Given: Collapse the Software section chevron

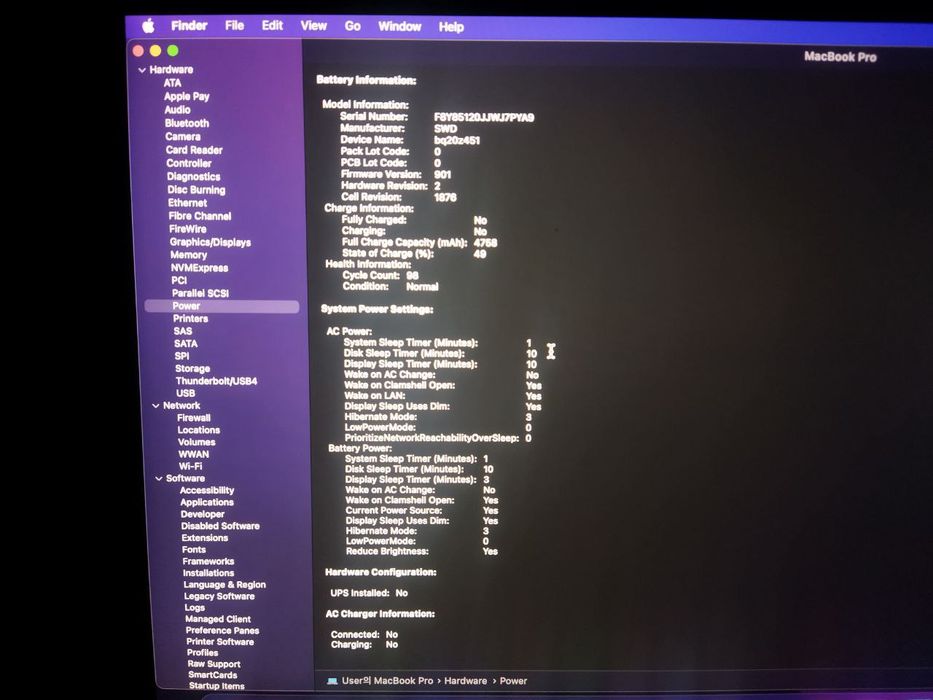Looking at the screenshot, I should pyautogui.click(x=159, y=479).
